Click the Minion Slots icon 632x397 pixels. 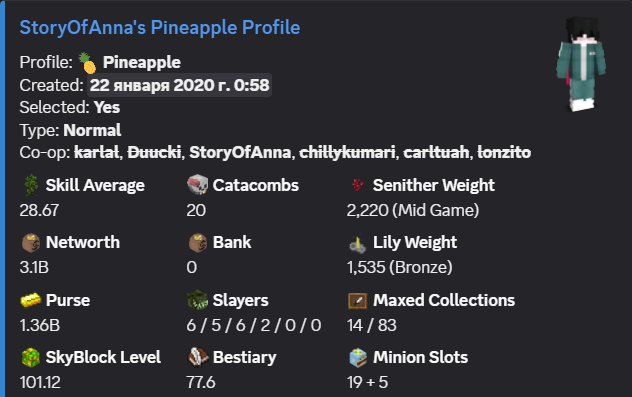(x=358, y=358)
